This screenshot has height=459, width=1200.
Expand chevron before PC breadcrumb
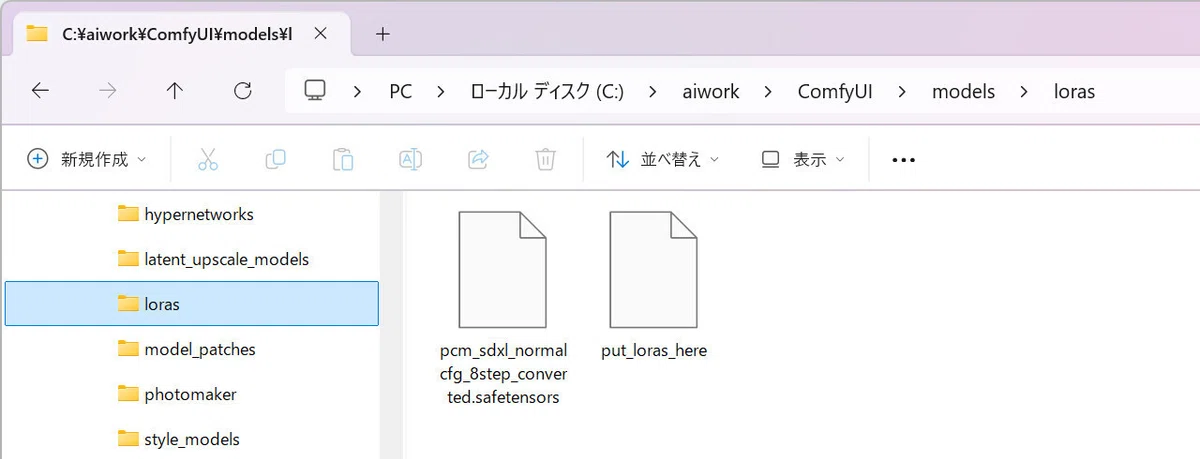(358, 92)
